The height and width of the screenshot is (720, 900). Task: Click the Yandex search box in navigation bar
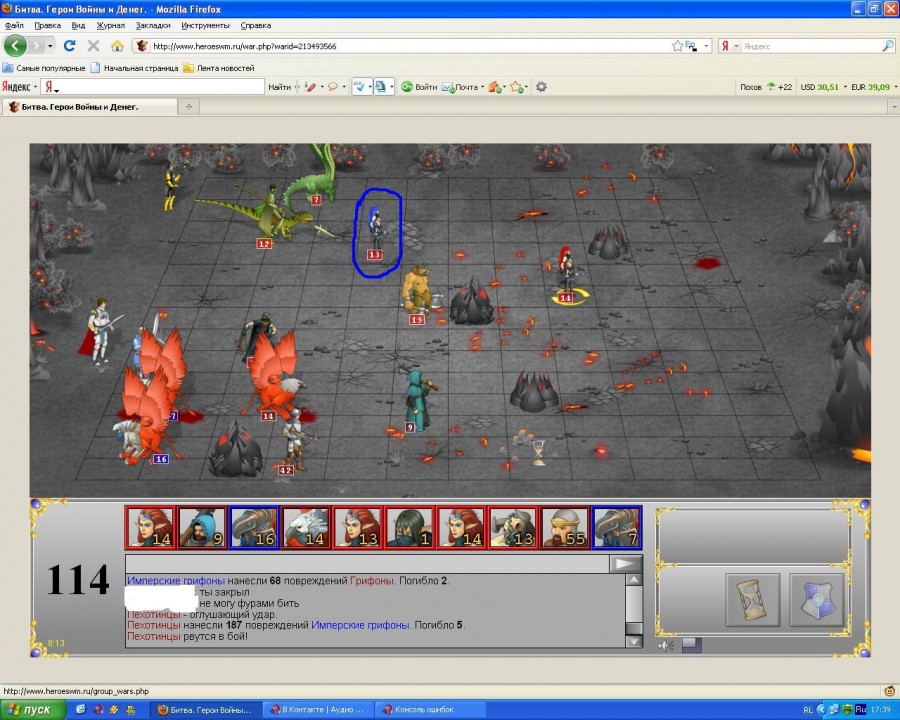pyautogui.click(x=811, y=47)
